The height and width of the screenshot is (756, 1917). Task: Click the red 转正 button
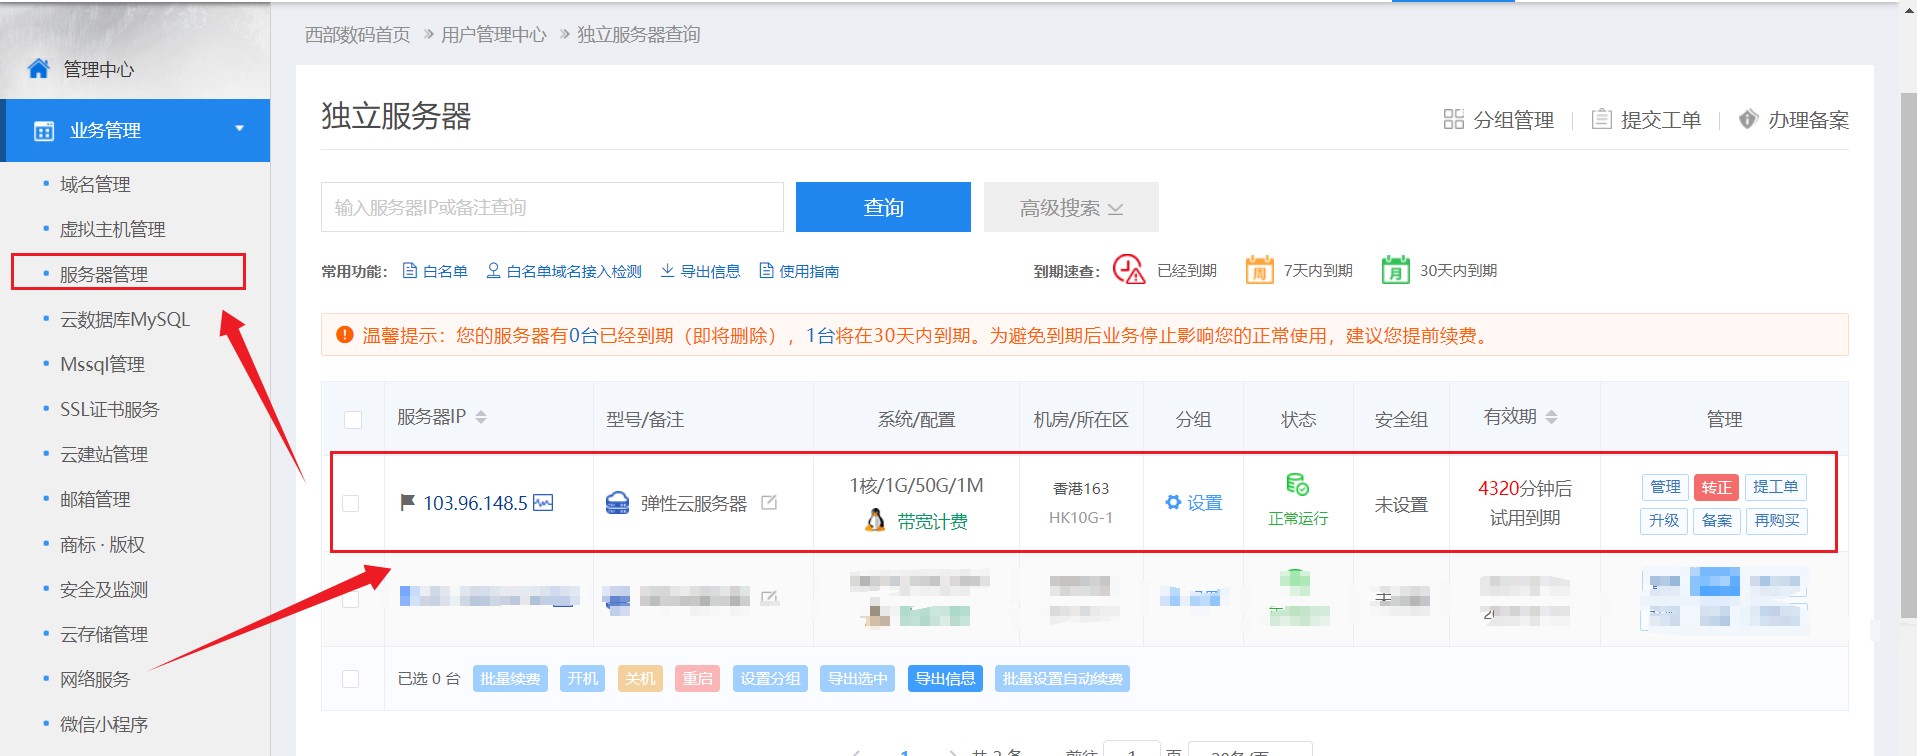pos(1716,487)
